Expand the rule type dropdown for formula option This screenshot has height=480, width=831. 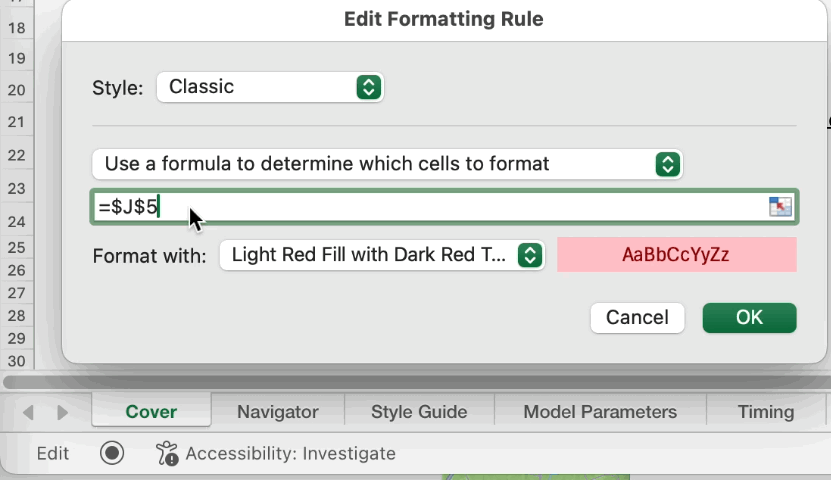pyautogui.click(x=386, y=164)
